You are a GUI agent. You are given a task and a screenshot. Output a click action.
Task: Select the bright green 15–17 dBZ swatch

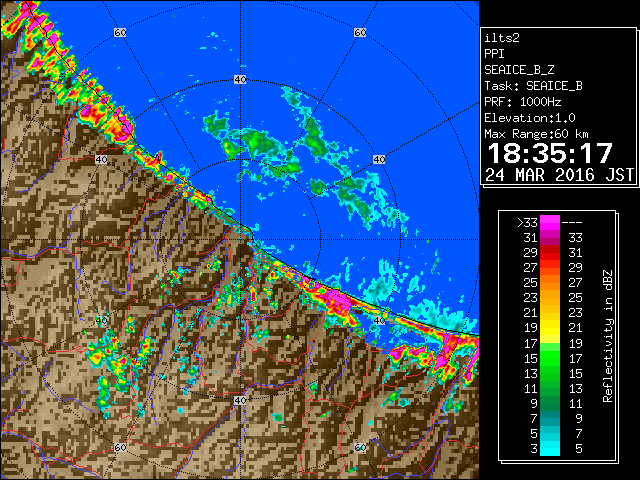pyautogui.click(x=550, y=358)
